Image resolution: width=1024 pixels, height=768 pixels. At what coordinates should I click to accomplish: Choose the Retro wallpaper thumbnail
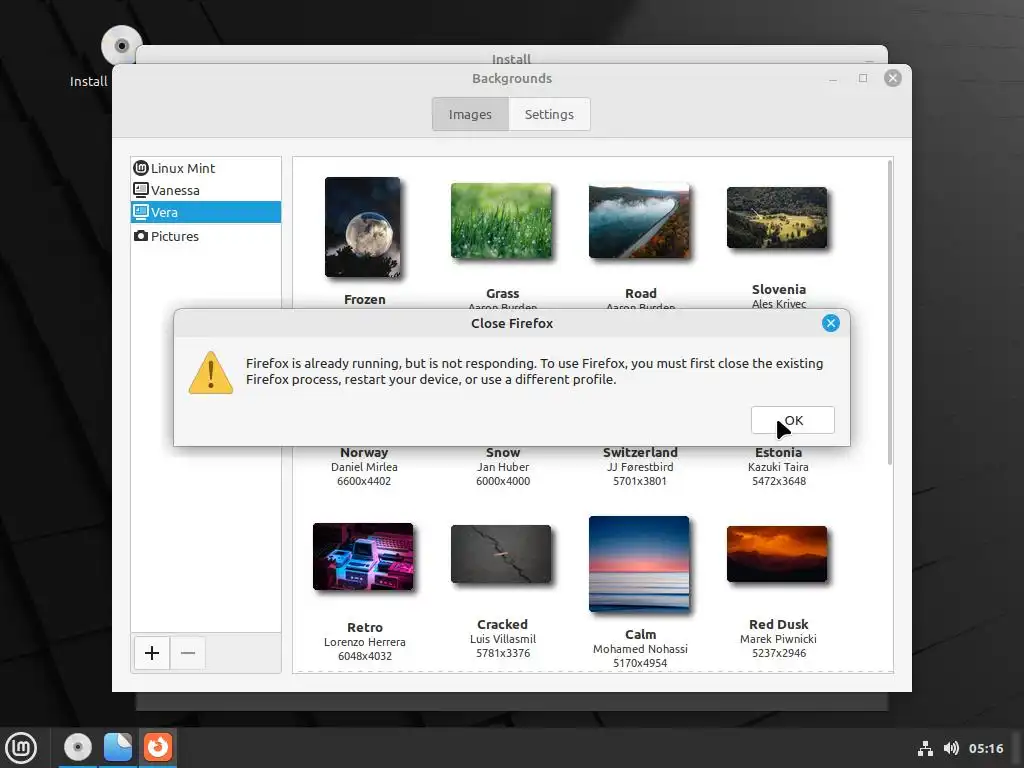(363, 556)
